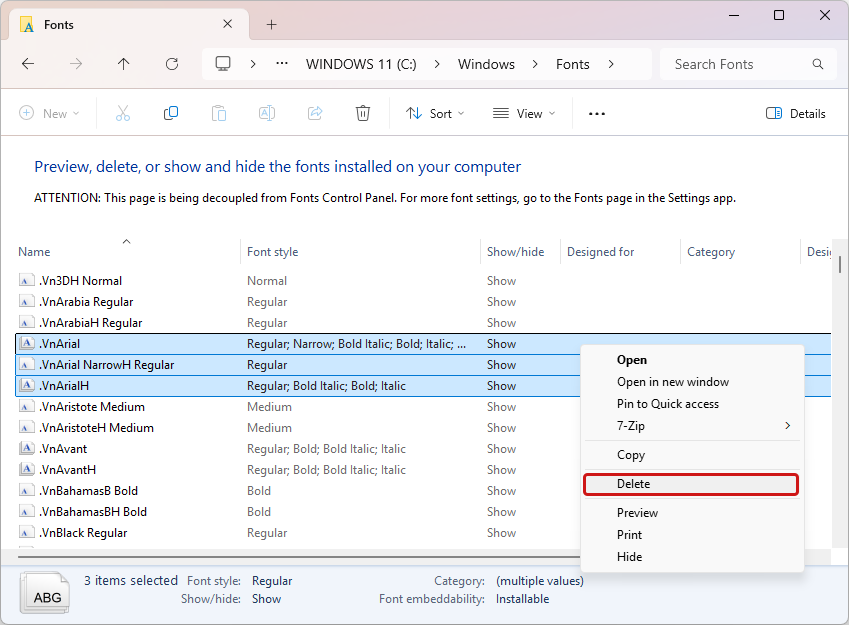Click the trash Delete toolbar icon
Screen dimensions: 849x625
(x=363, y=113)
